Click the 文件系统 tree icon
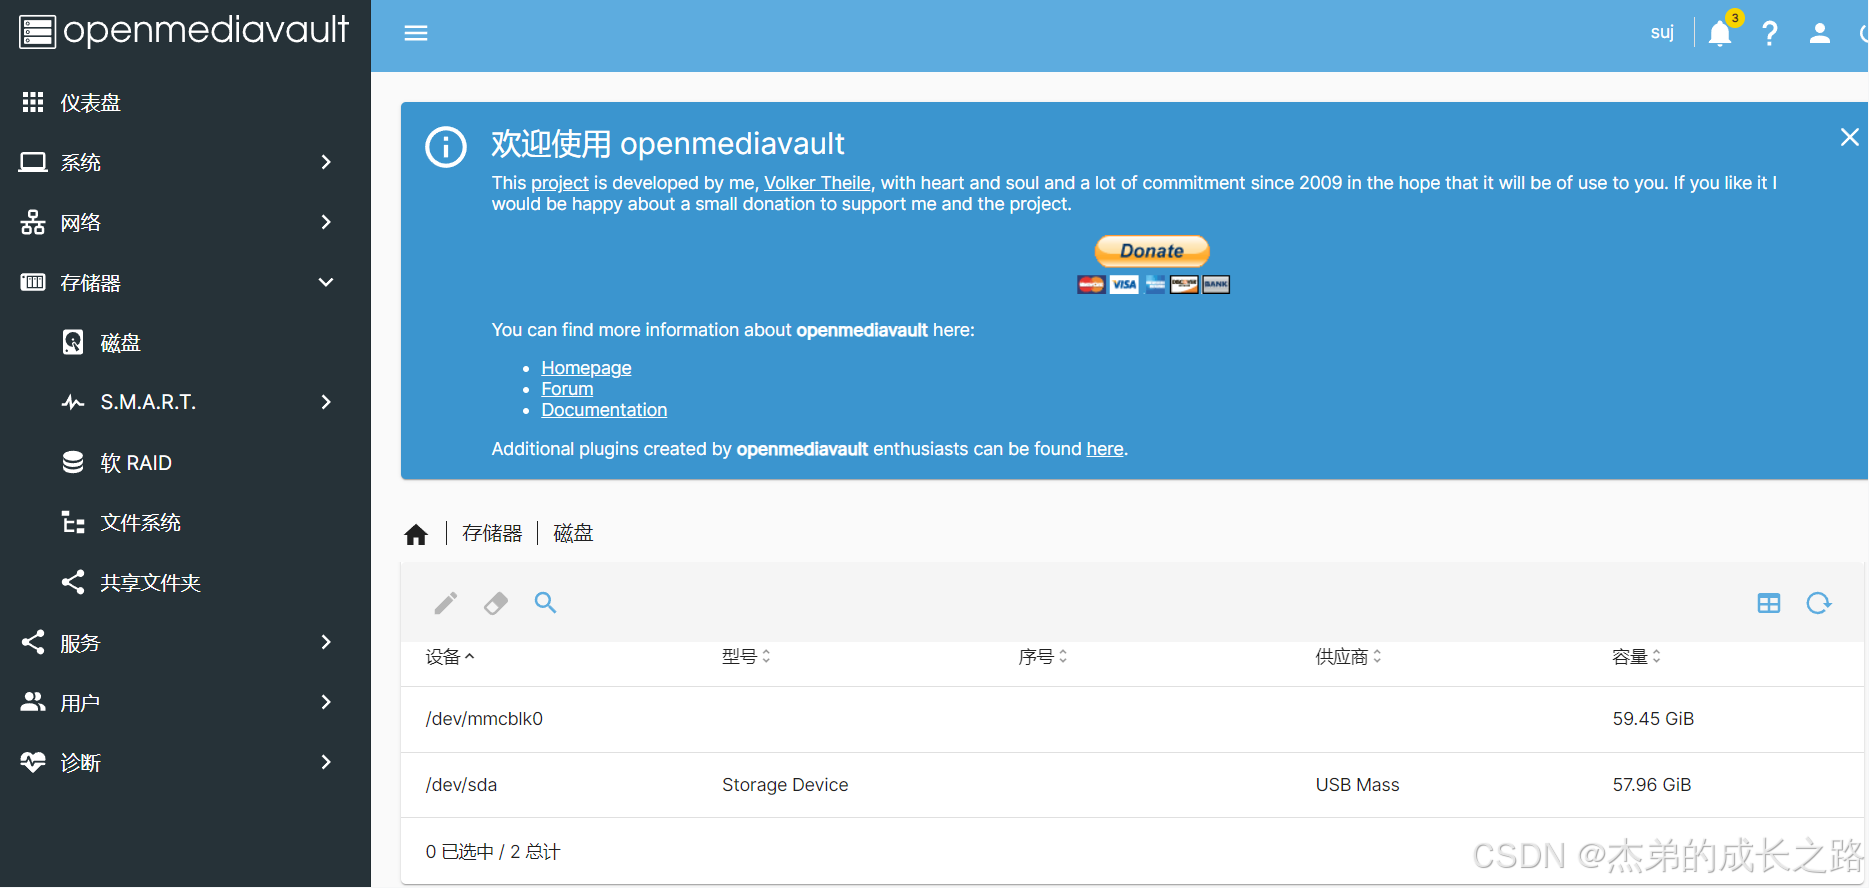This screenshot has height=888, width=1869. point(73,522)
